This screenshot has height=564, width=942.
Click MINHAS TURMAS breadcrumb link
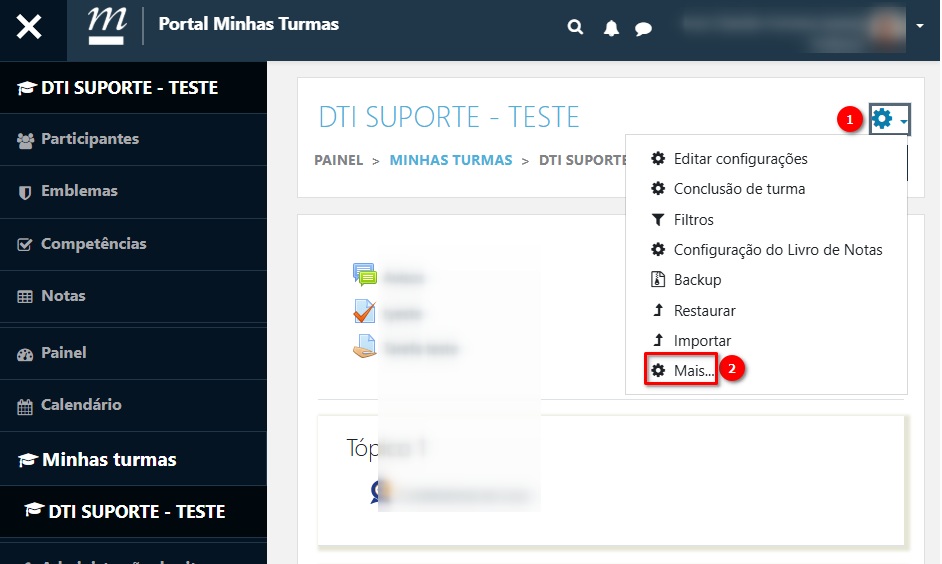pyautogui.click(x=451, y=160)
